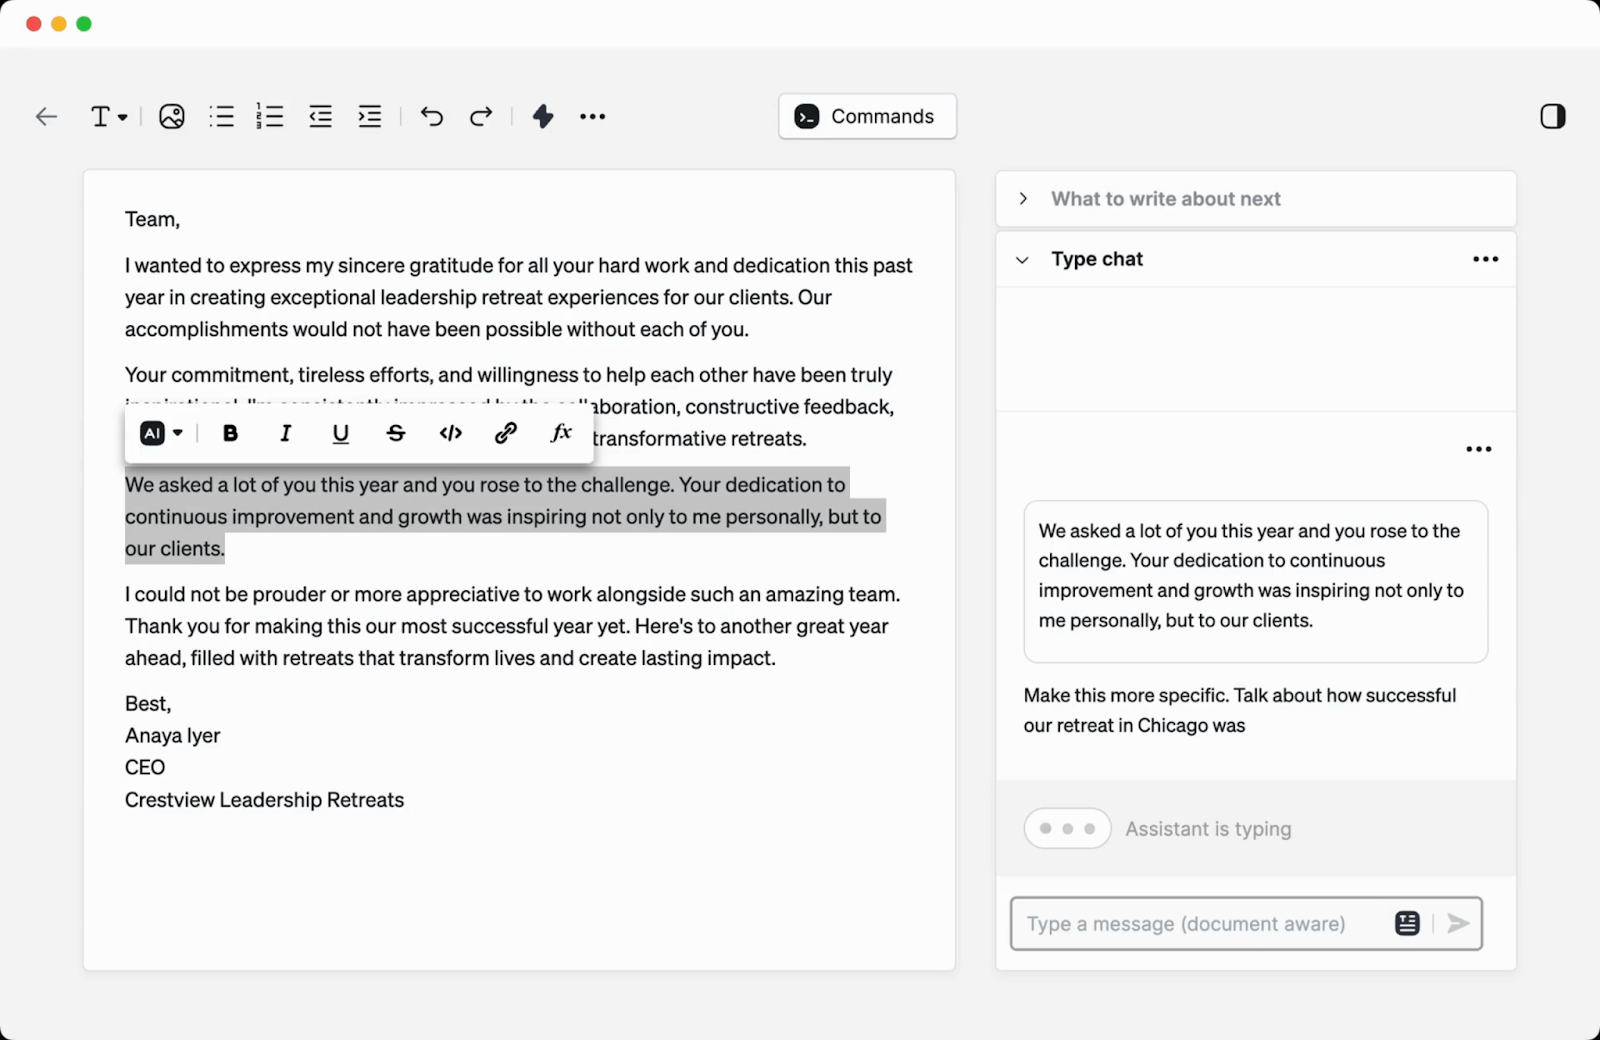Click the code formatting icon
The height and width of the screenshot is (1040, 1600).
click(x=450, y=433)
